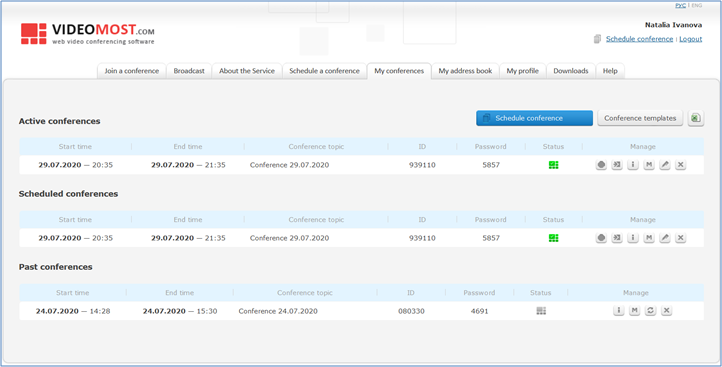Image resolution: width=722 pixels, height=367 pixels.
Task: Join the conference in Active conferences row
Action: point(617,165)
